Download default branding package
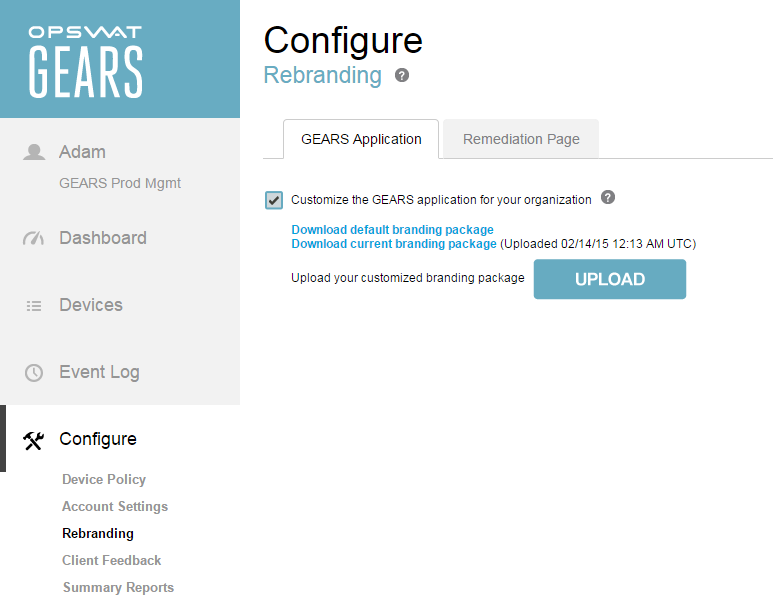Screen dimensions: 773x604 [x=392, y=230]
